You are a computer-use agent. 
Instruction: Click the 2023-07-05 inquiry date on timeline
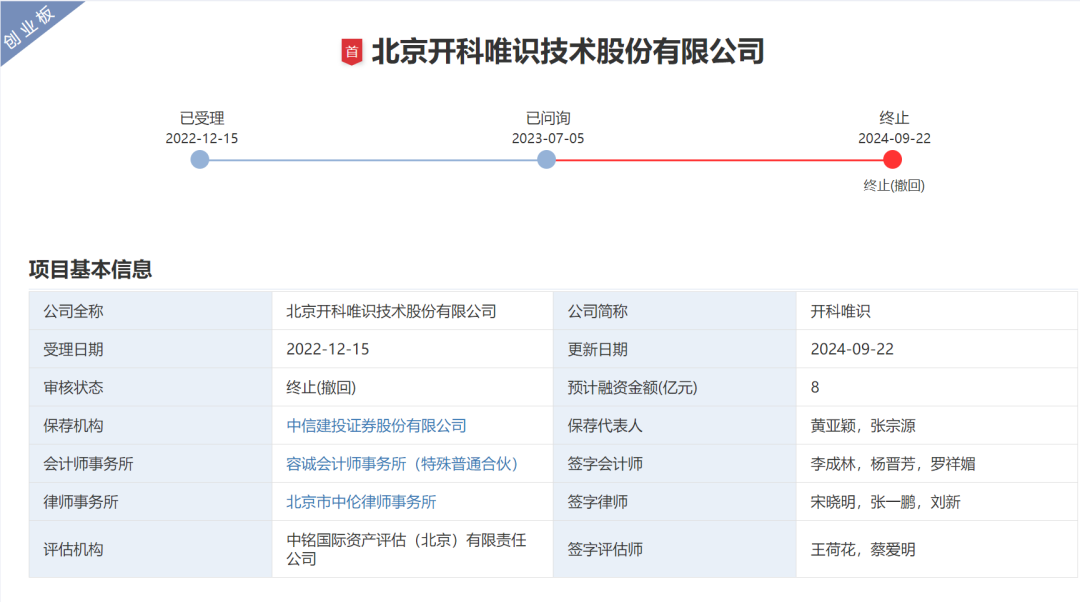548,138
